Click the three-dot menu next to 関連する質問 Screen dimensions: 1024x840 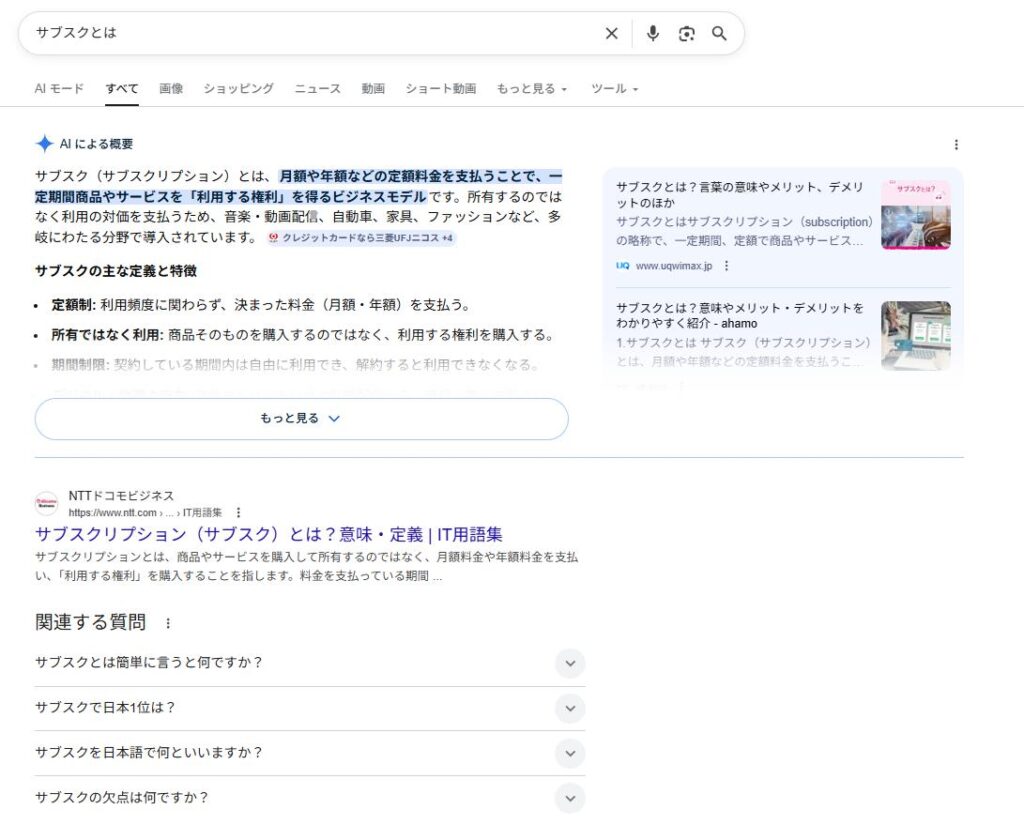[166, 623]
